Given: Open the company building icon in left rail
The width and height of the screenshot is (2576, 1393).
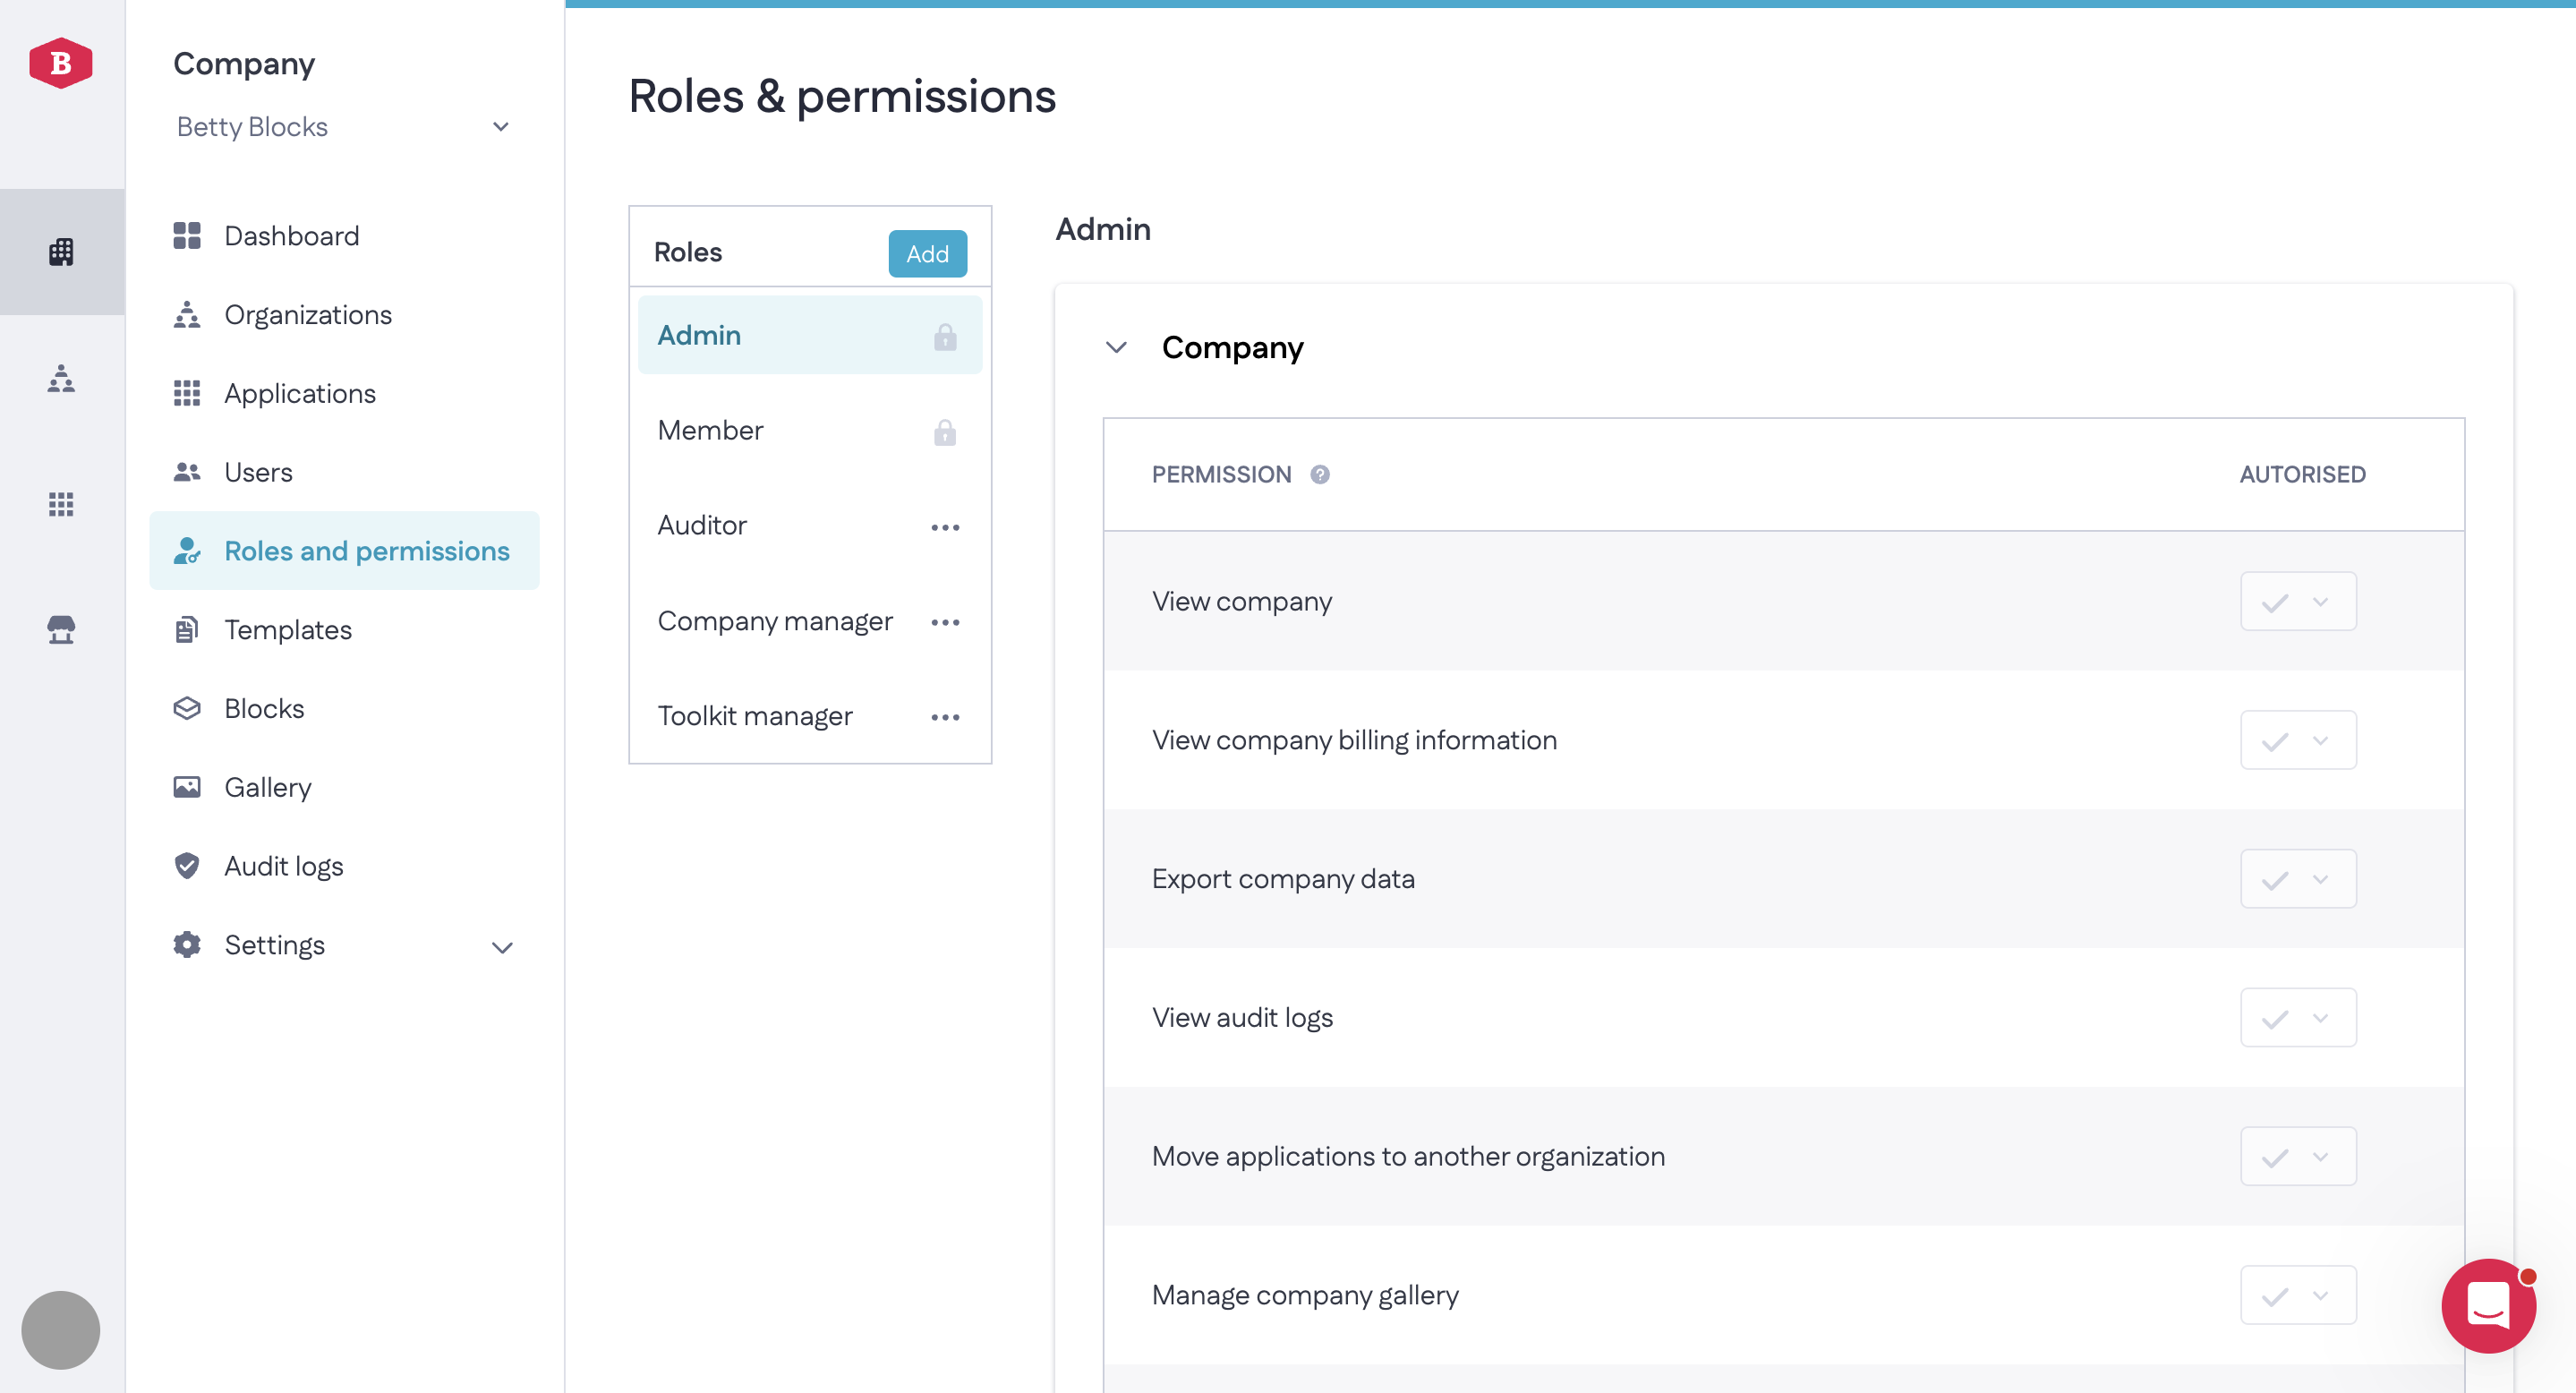Looking at the screenshot, I should [x=61, y=252].
